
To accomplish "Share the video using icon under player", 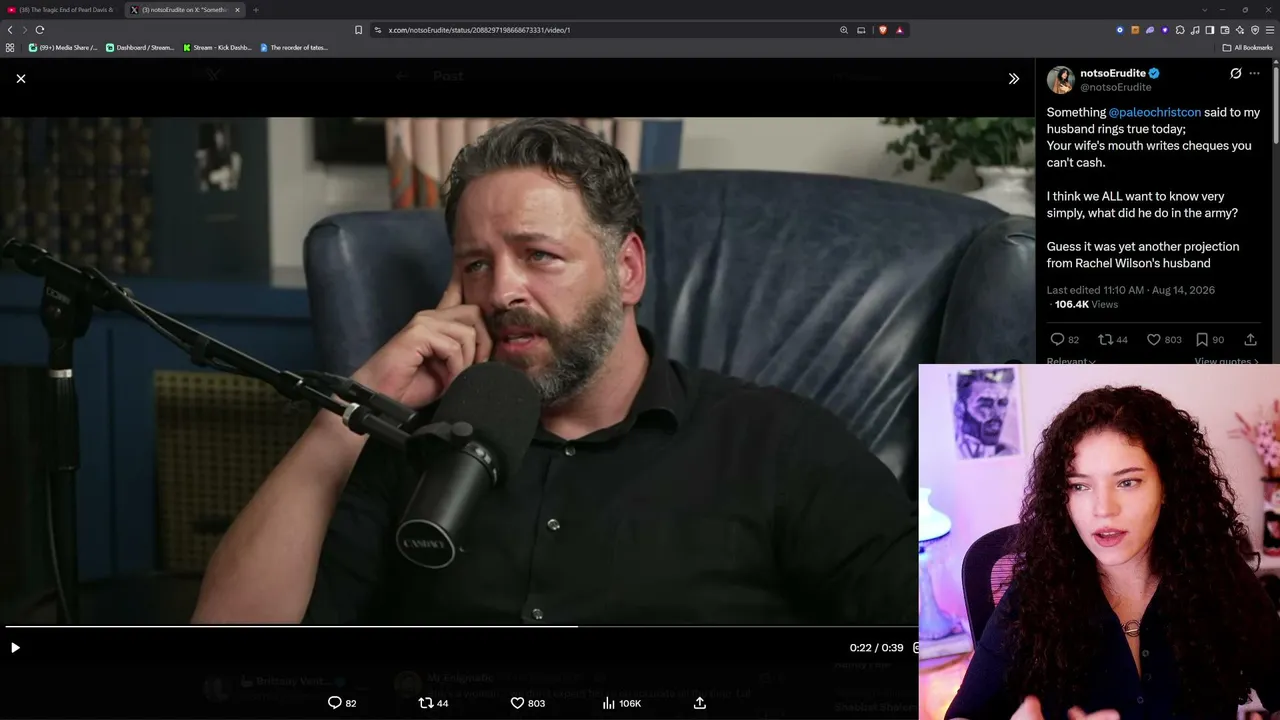I will pyautogui.click(x=700, y=703).
